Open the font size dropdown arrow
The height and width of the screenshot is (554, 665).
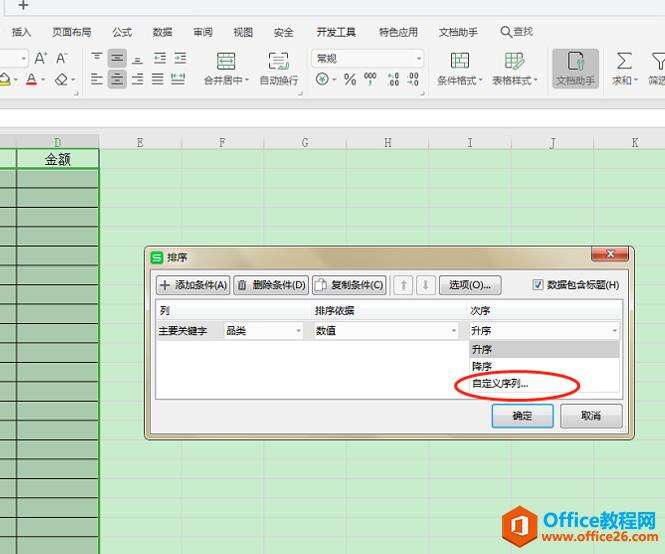pyautogui.click(x=23, y=59)
